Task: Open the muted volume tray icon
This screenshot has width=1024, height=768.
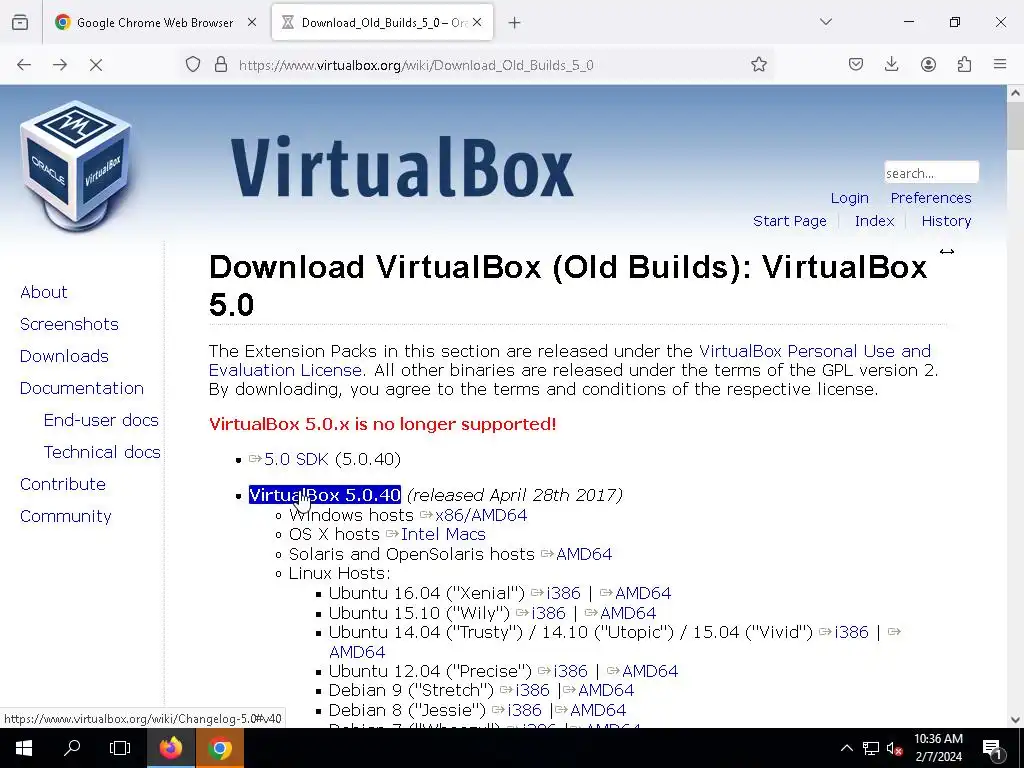Action: [894, 748]
